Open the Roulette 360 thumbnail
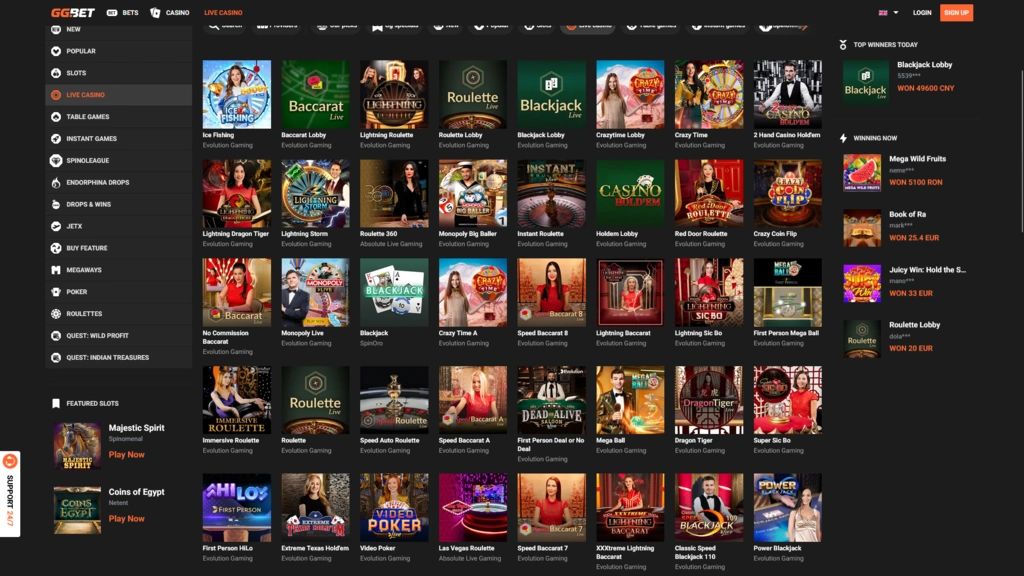1024x576 pixels. point(394,193)
